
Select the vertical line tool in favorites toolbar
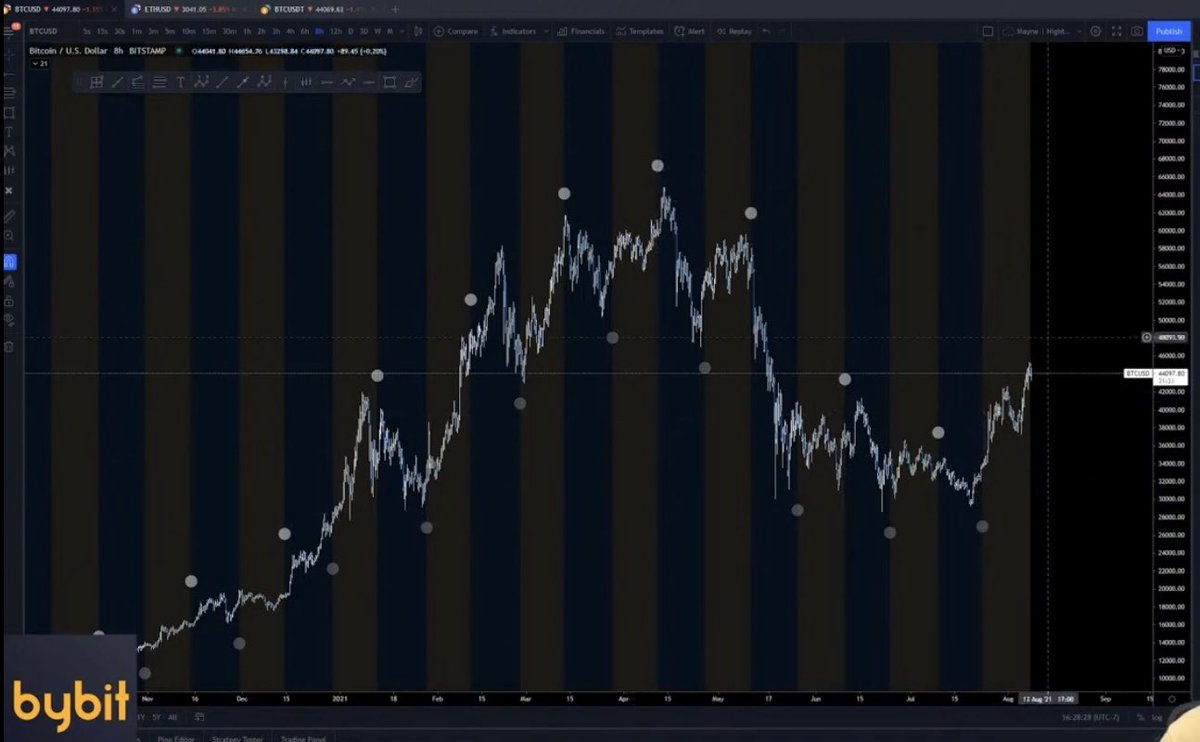[285, 82]
